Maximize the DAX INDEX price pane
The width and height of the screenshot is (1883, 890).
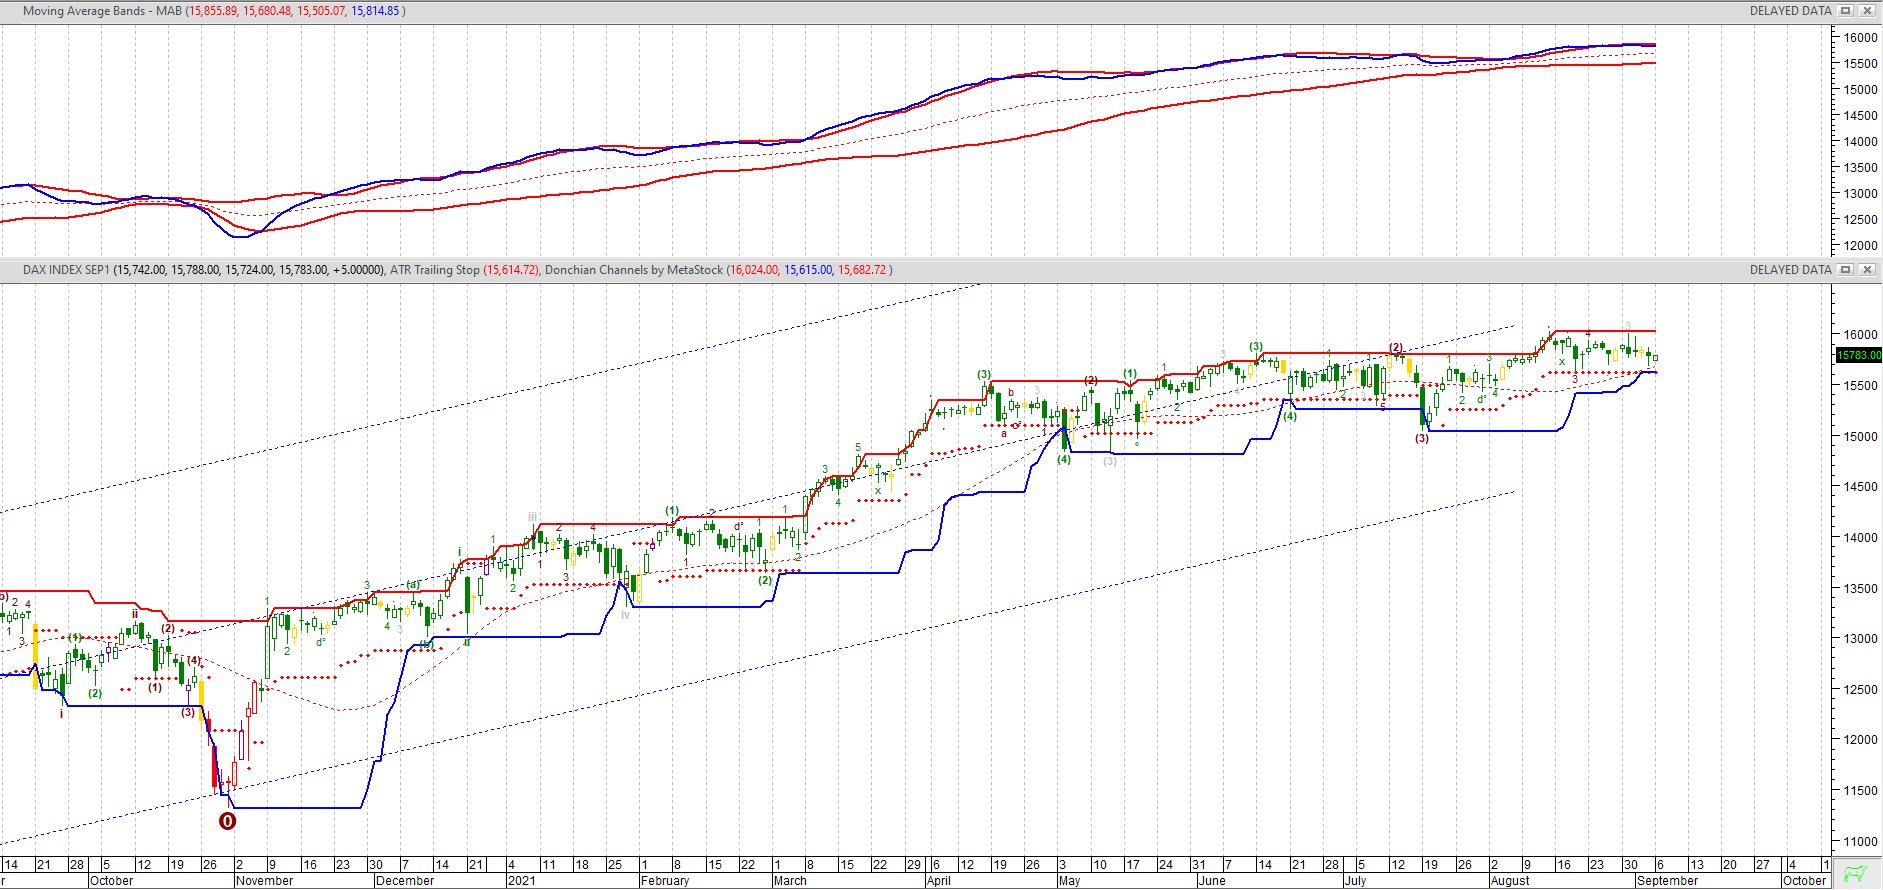(1846, 270)
